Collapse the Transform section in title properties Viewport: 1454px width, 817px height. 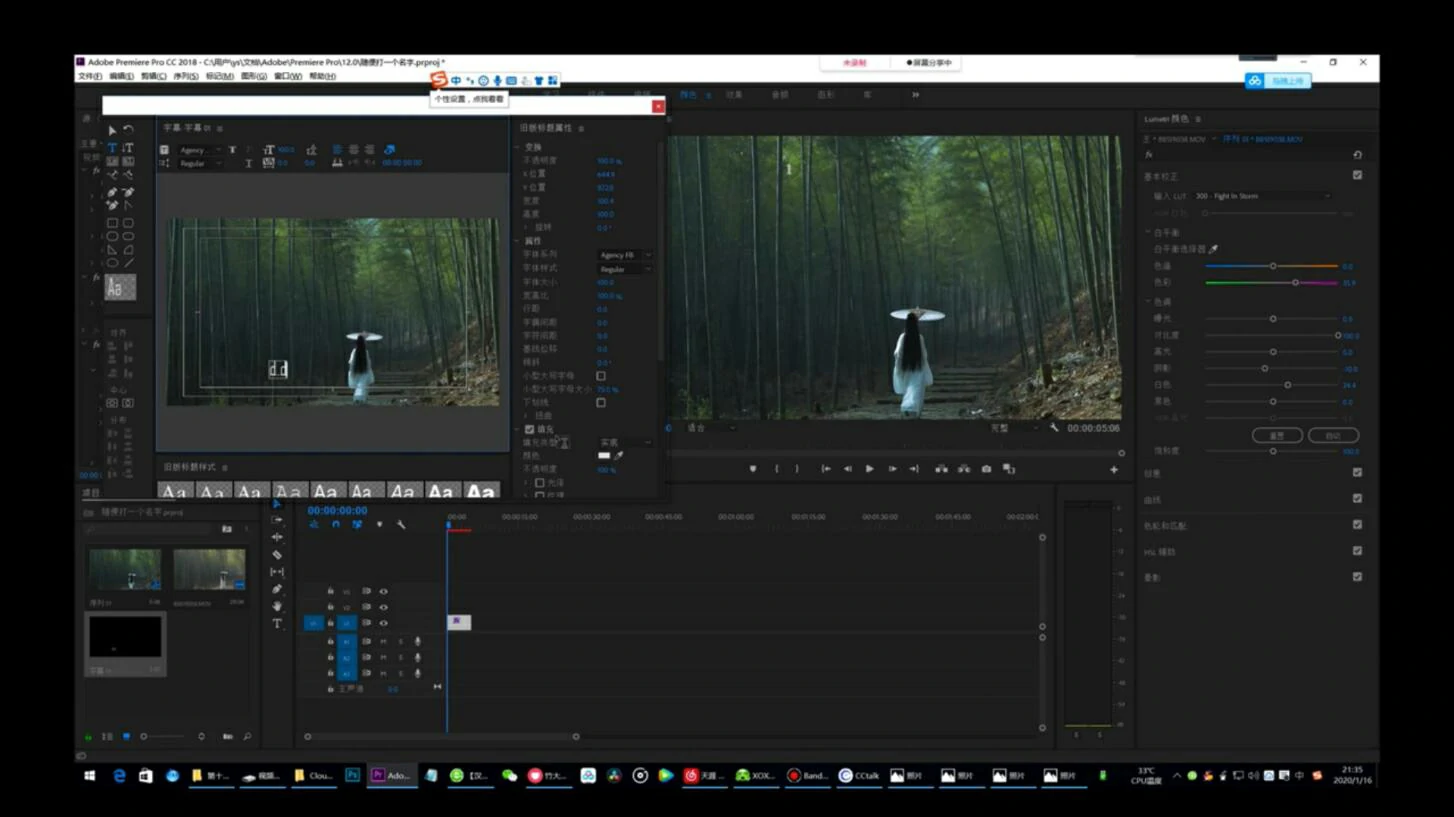tap(518, 147)
